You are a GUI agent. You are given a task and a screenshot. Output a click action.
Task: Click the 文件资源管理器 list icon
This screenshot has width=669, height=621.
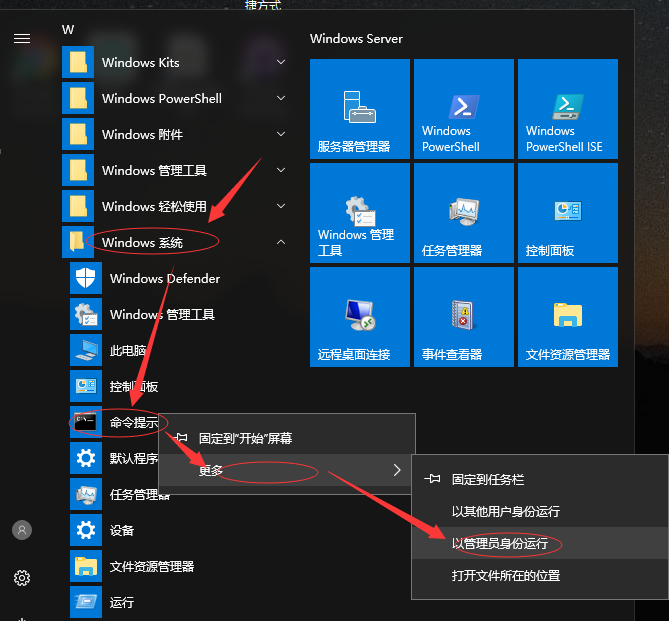86,566
